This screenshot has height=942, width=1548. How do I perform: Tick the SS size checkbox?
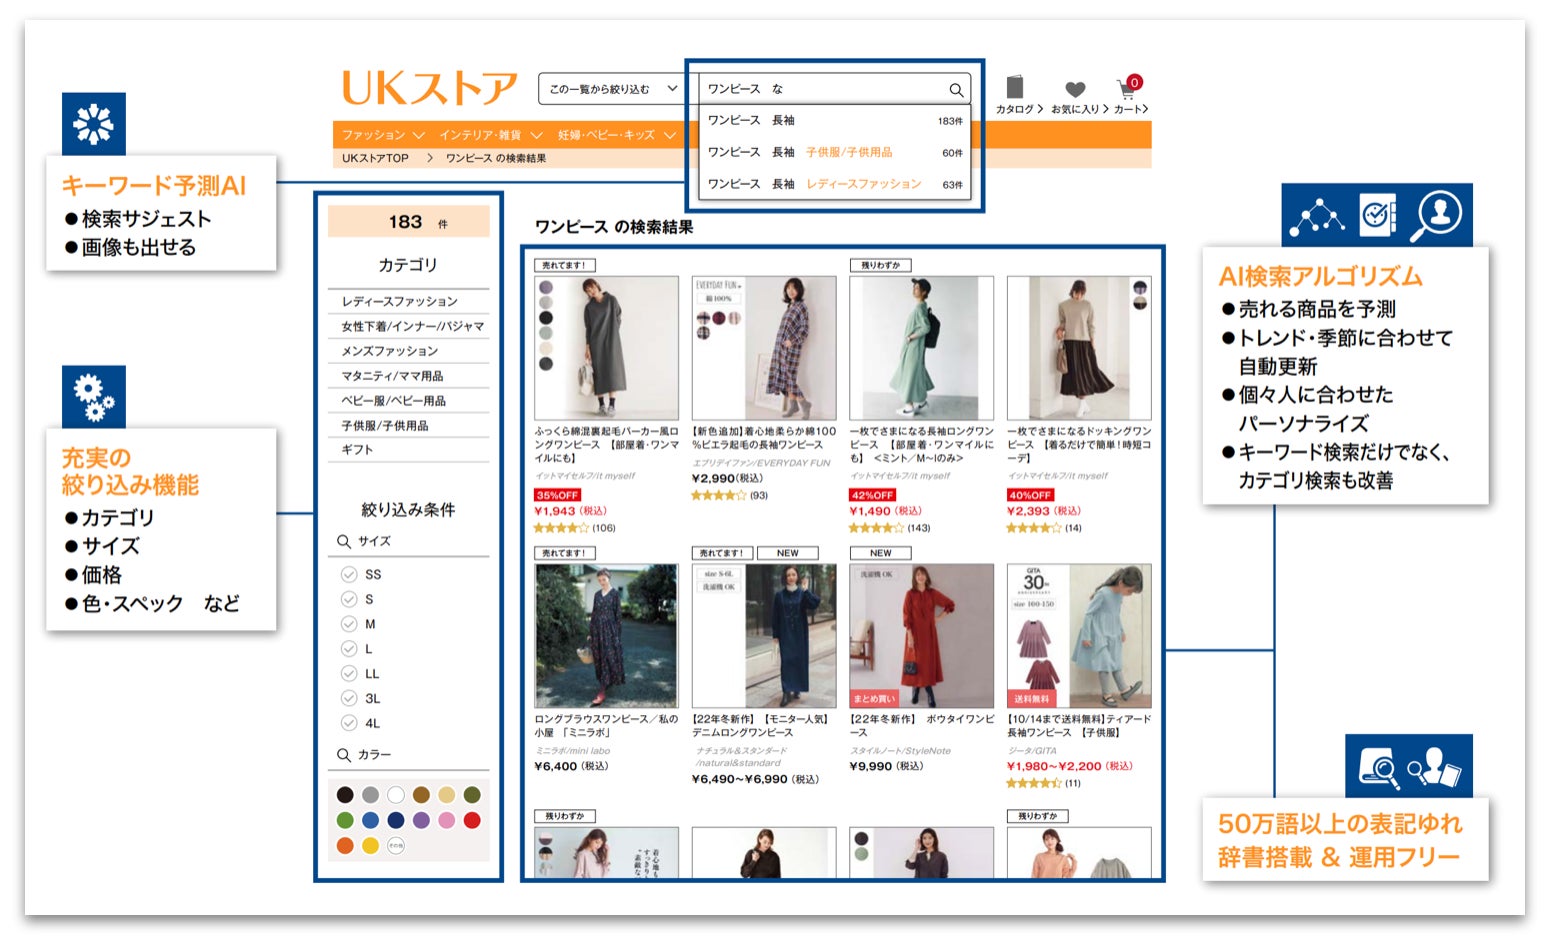(x=349, y=574)
